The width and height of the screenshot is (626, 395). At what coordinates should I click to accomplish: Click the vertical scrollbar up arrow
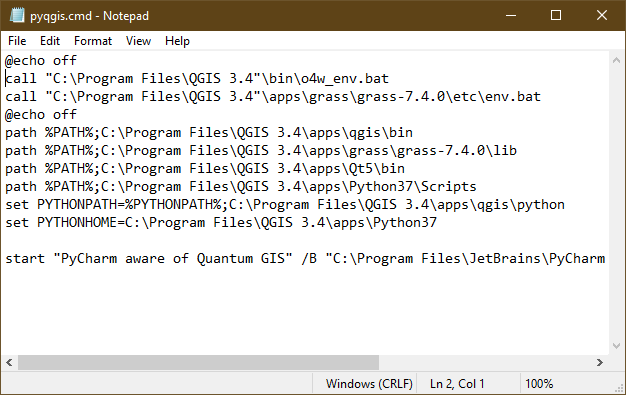click(x=616, y=60)
